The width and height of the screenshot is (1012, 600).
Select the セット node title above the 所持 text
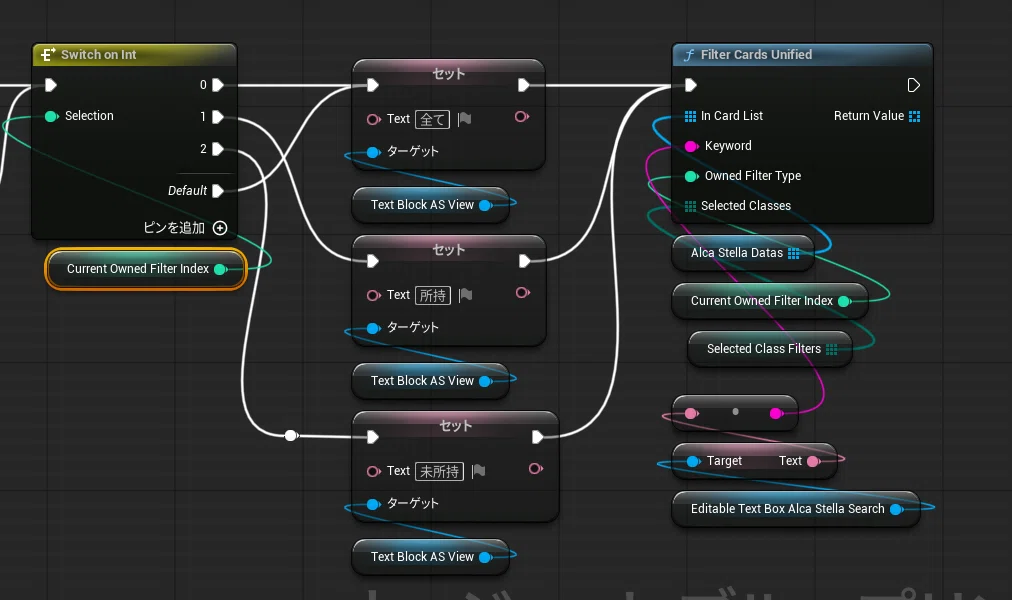point(449,250)
